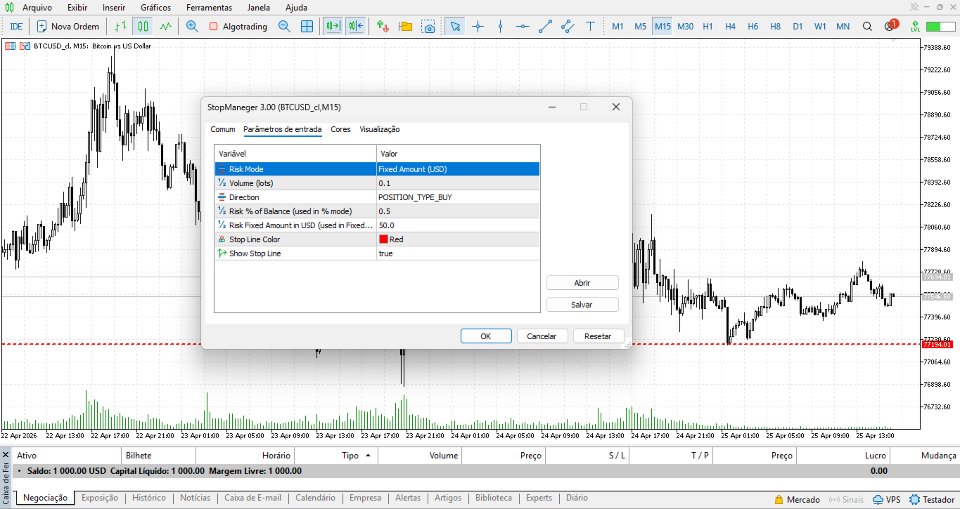
Task: Open the Testador button in status bar
Action: coord(932,500)
